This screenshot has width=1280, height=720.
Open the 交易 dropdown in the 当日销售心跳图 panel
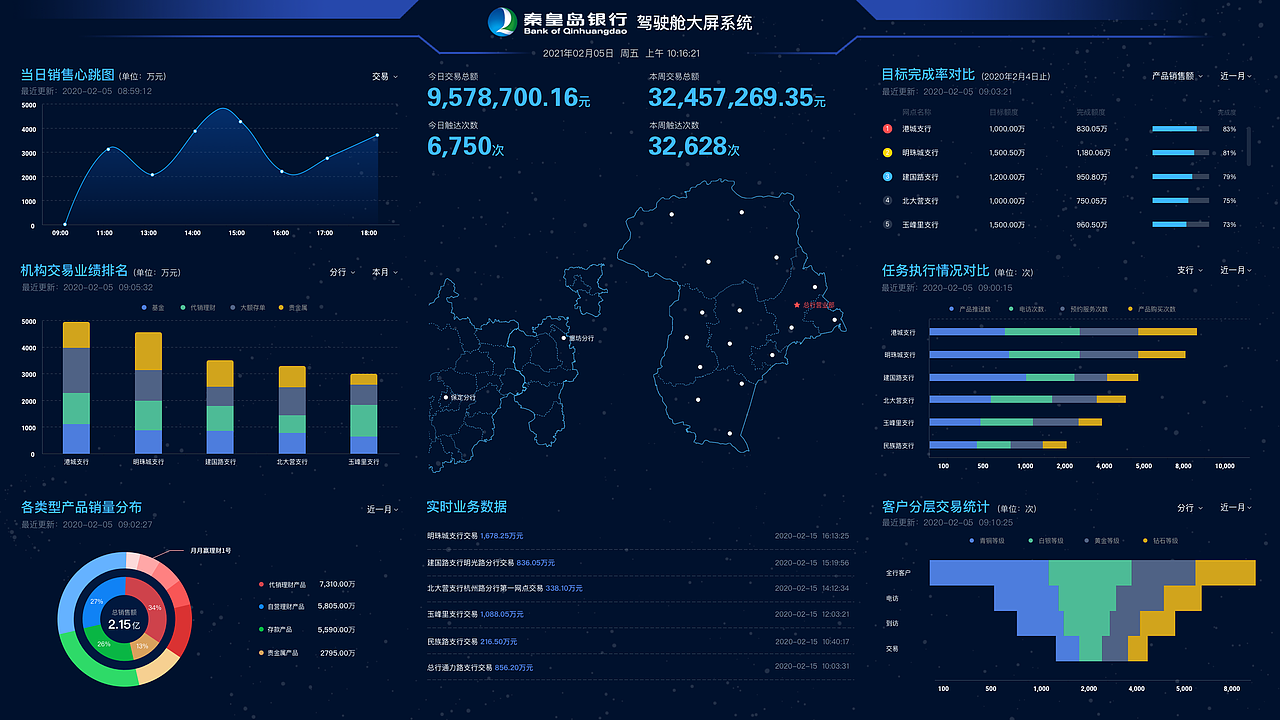pyautogui.click(x=385, y=76)
